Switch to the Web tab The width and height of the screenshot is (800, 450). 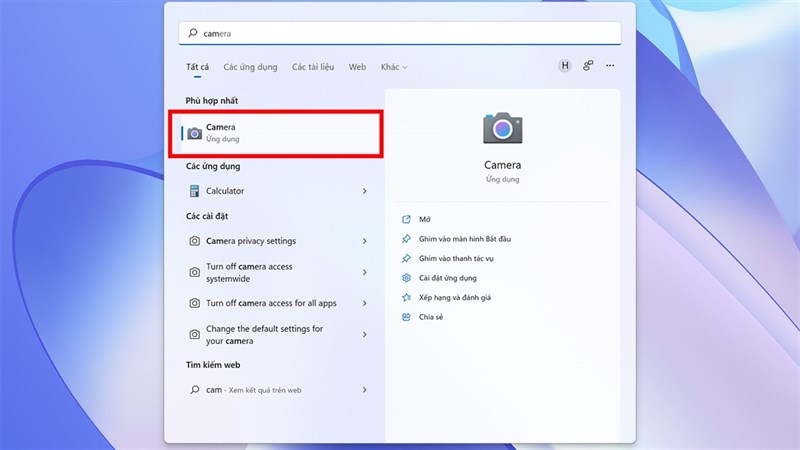click(x=357, y=67)
